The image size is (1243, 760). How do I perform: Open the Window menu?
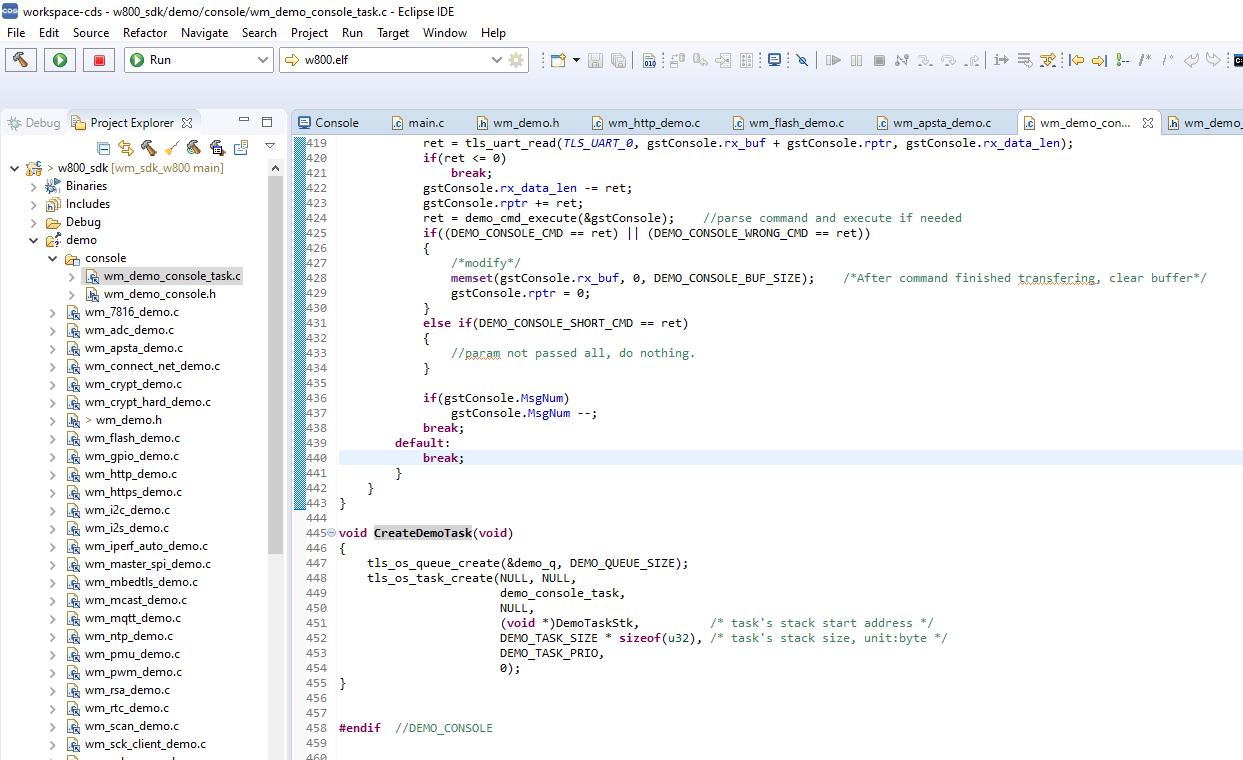click(x=445, y=33)
